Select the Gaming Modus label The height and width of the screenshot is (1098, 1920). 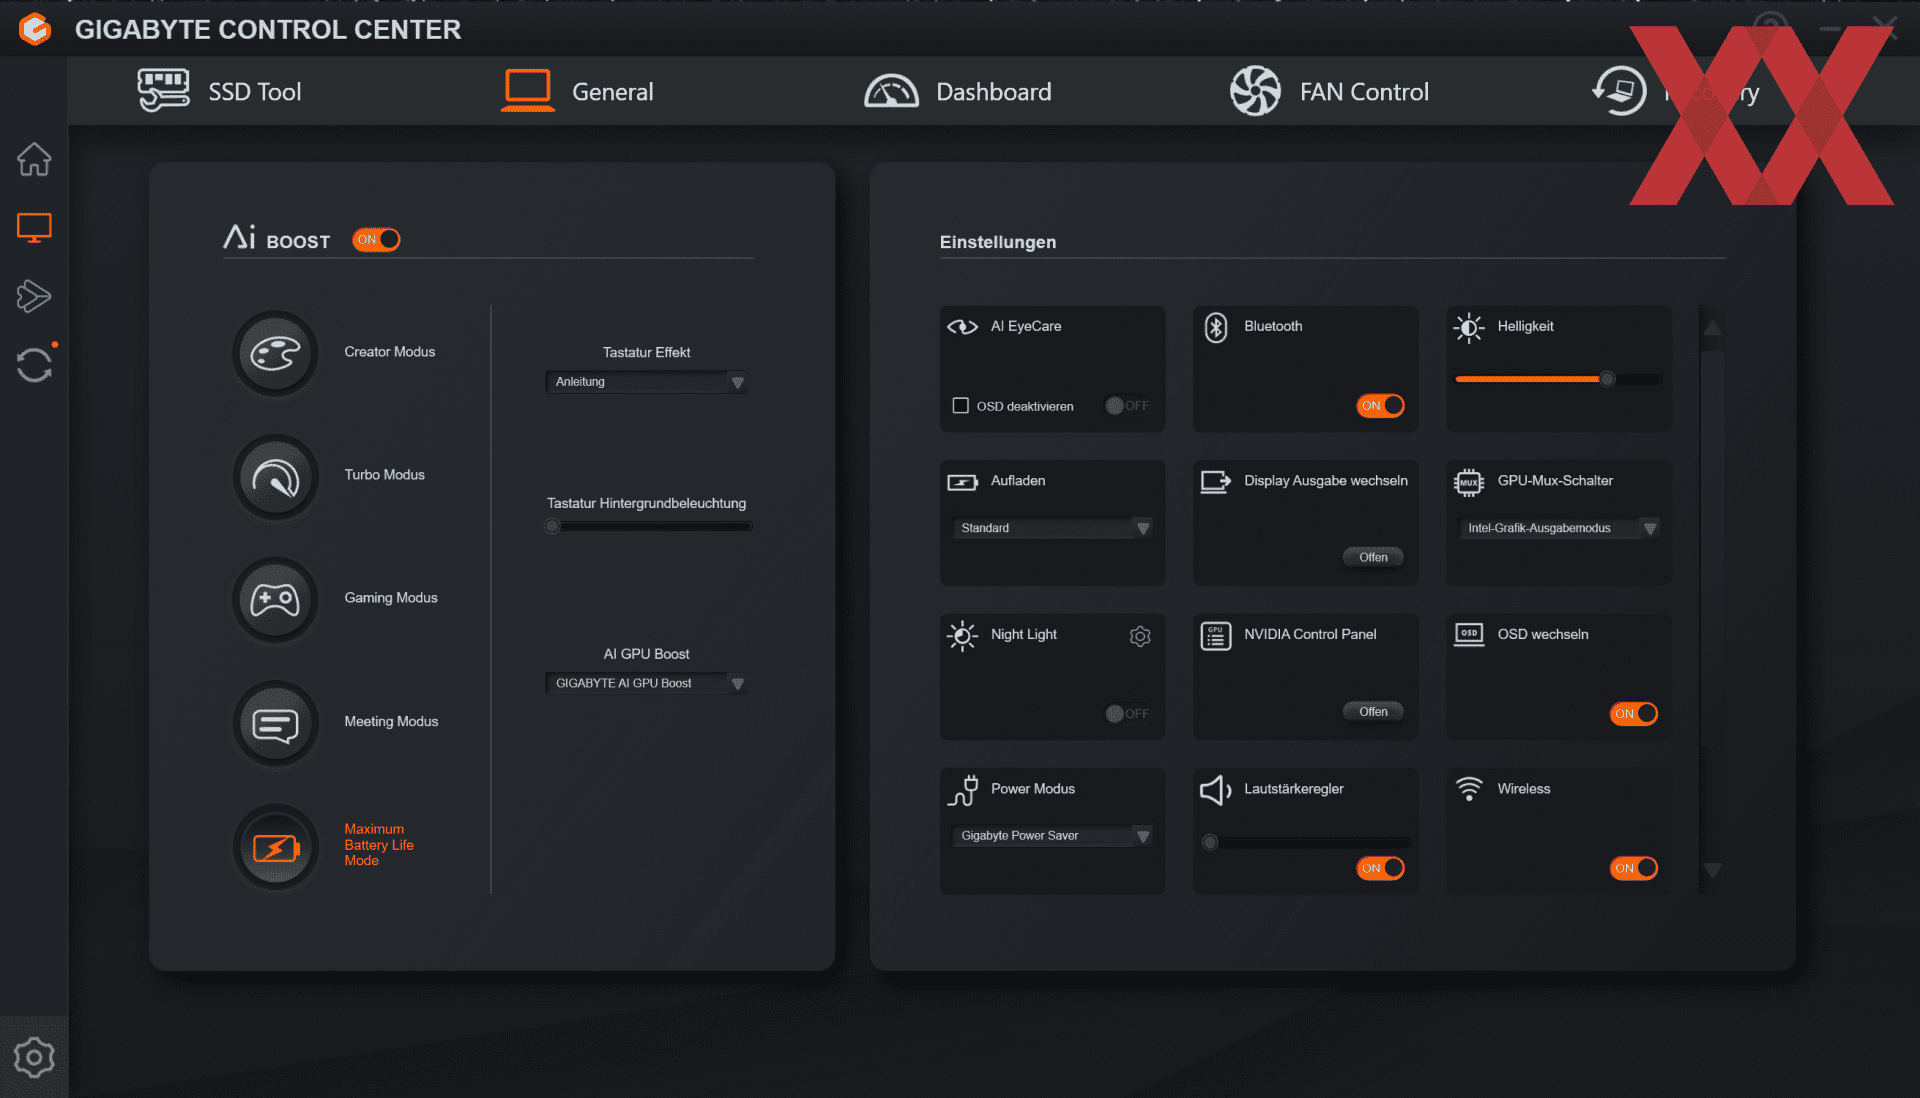click(391, 598)
